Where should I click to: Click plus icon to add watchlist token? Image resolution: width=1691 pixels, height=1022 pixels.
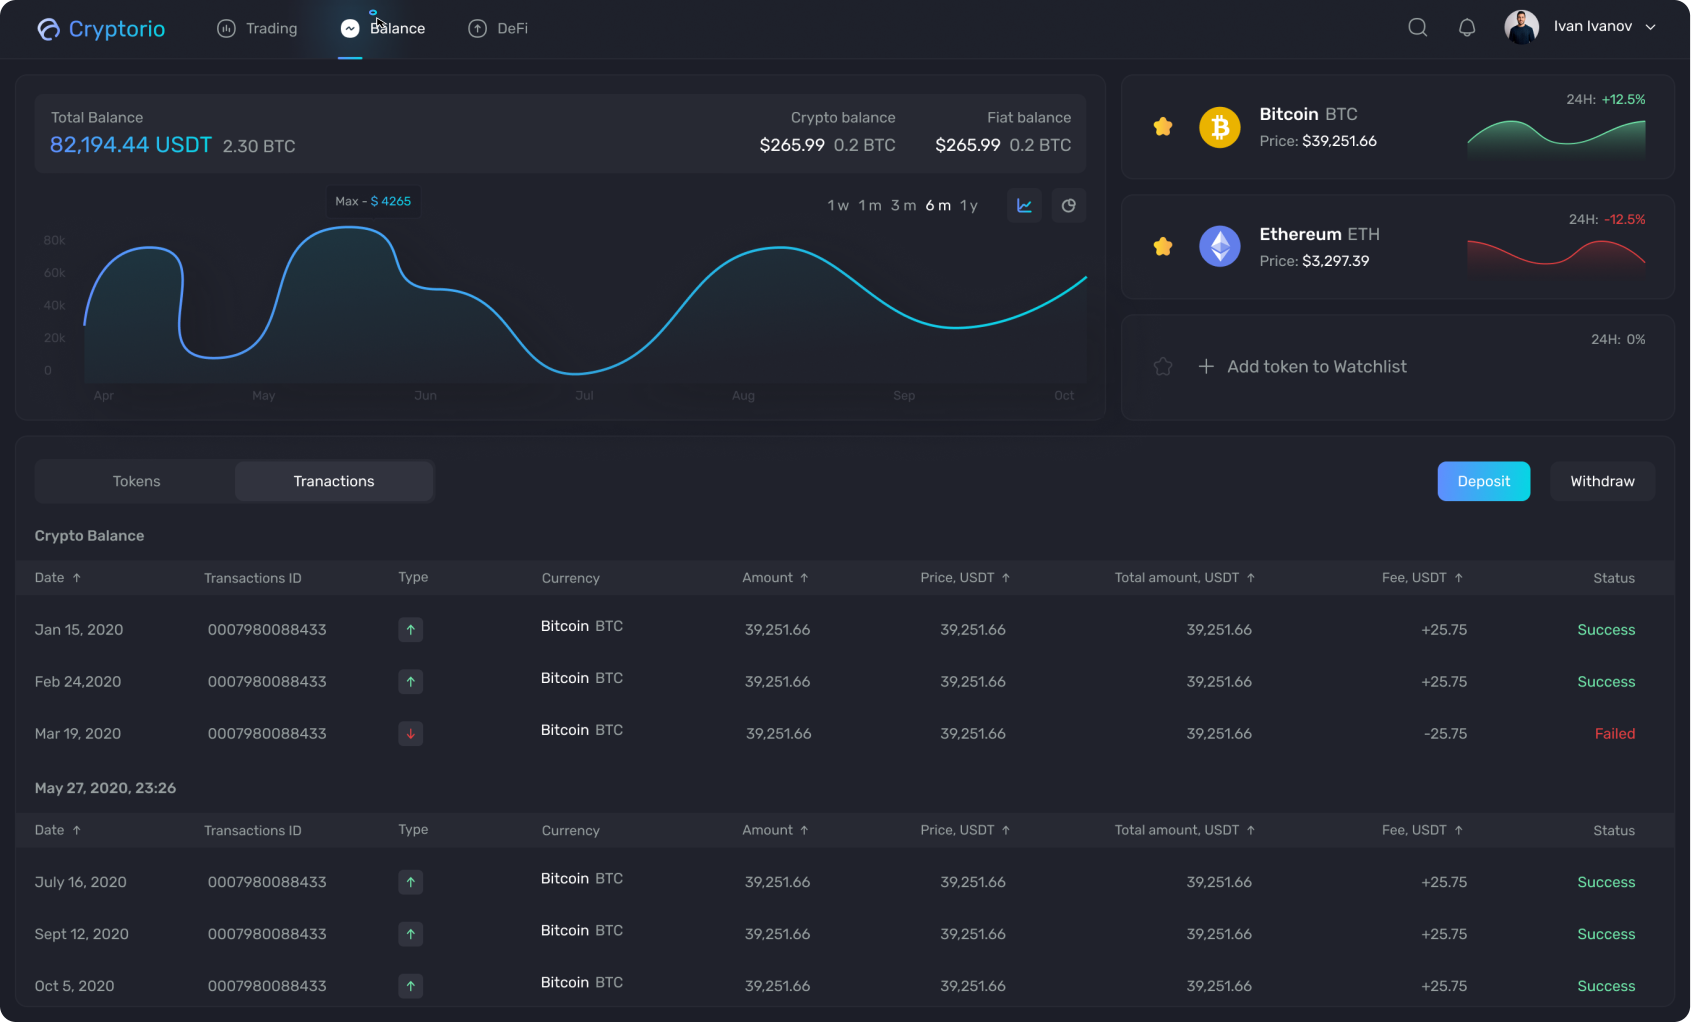pos(1206,366)
